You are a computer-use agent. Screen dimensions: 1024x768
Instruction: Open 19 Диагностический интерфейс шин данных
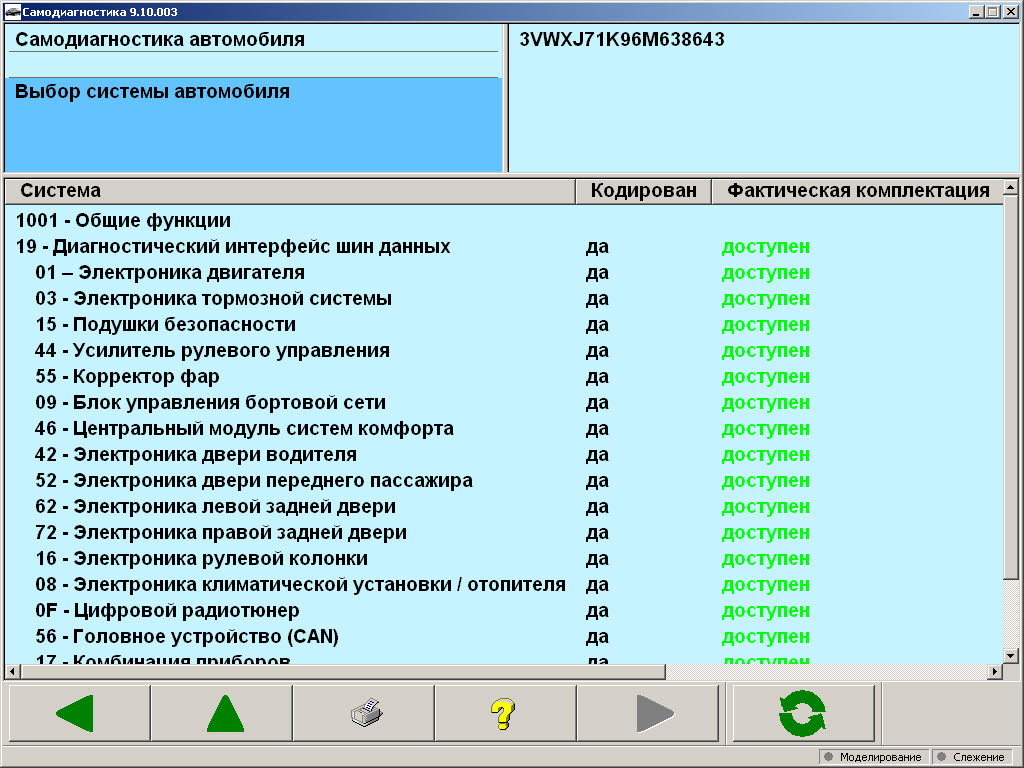tap(230, 246)
